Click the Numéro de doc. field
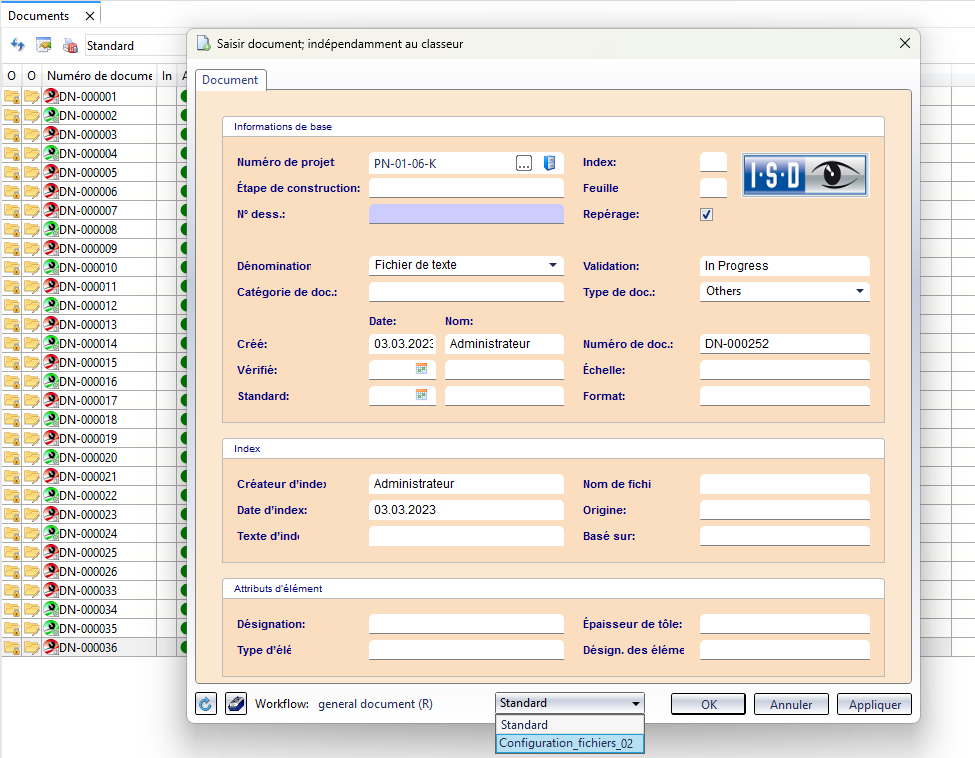Image resolution: width=975 pixels, height=758 pixels. tap(785, 344)
